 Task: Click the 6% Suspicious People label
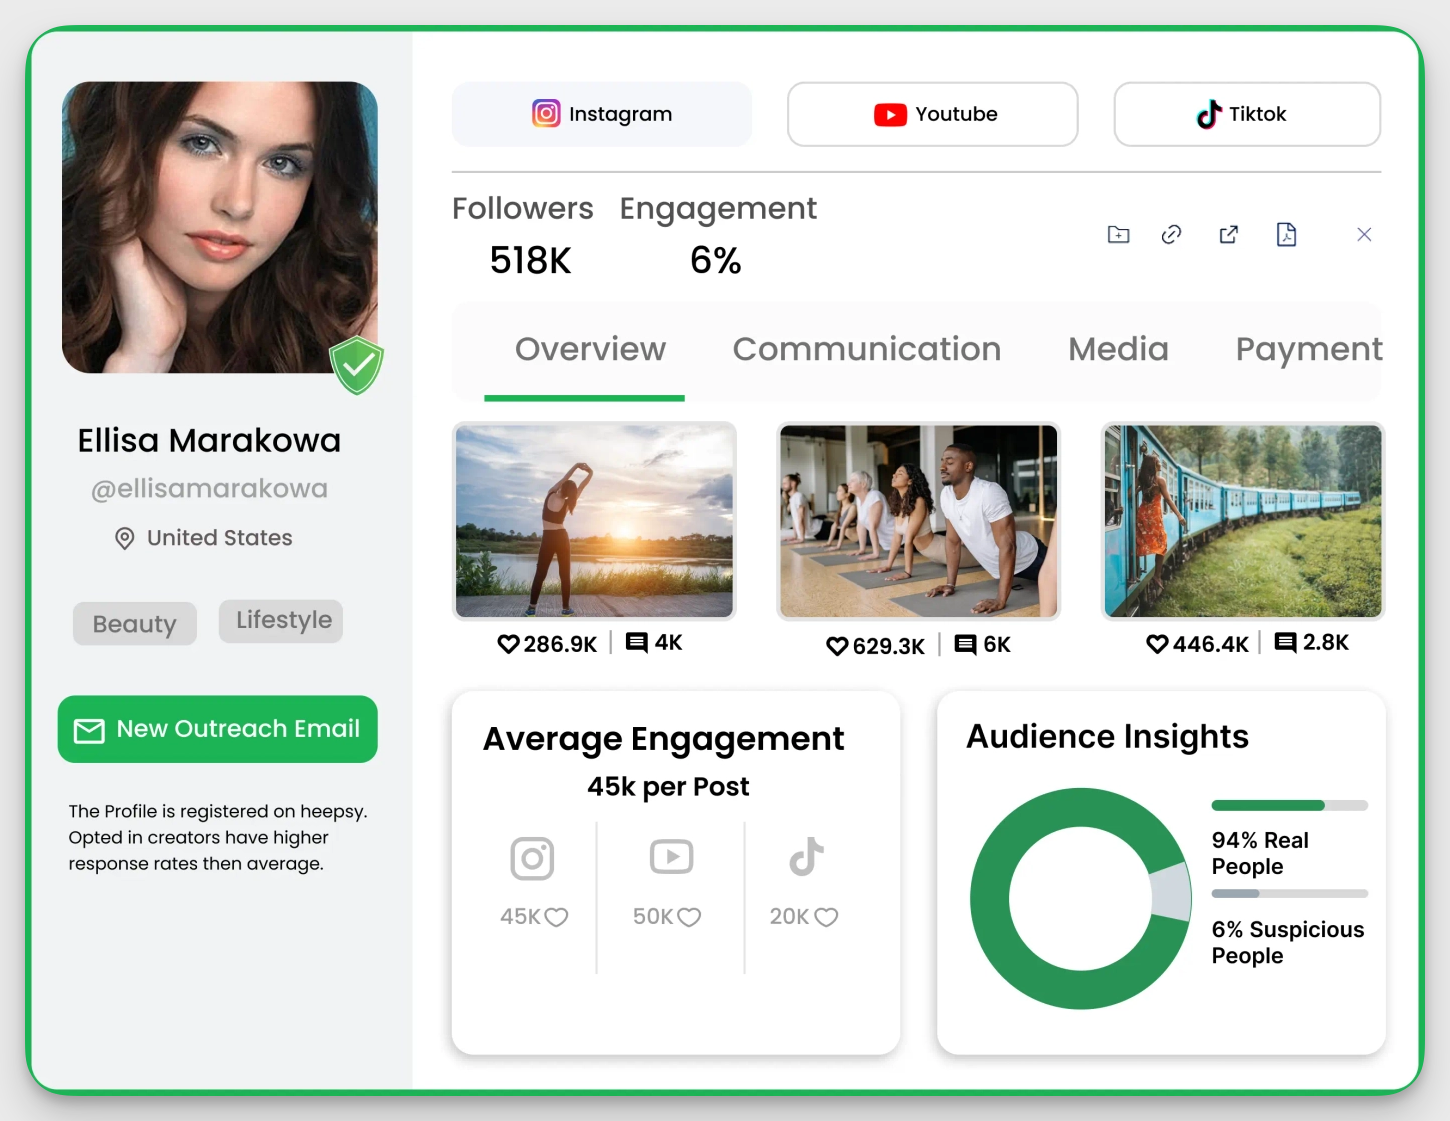pyautogui.click(x=1288, y=942)
